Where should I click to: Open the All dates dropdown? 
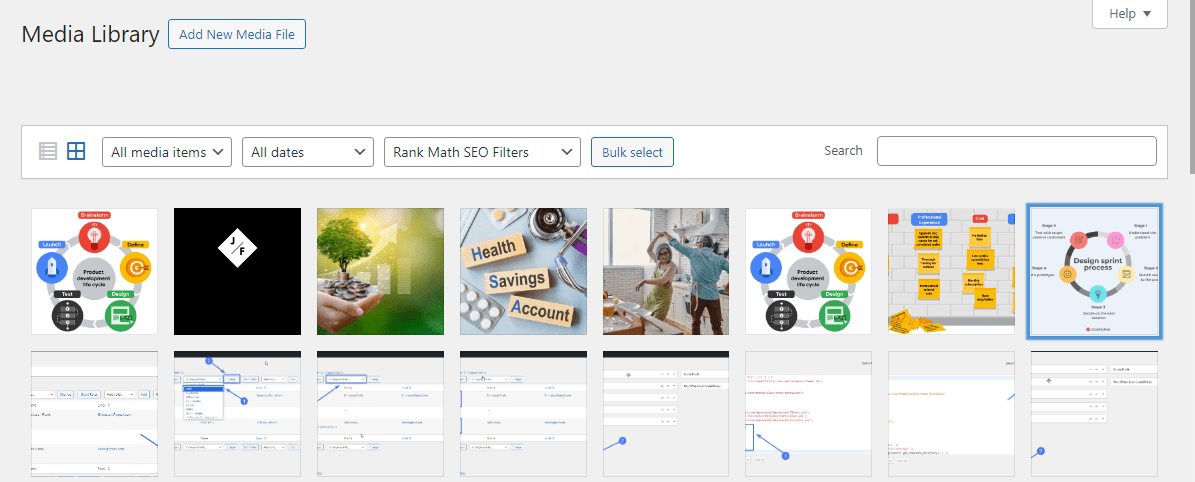[x=308, y=152]
